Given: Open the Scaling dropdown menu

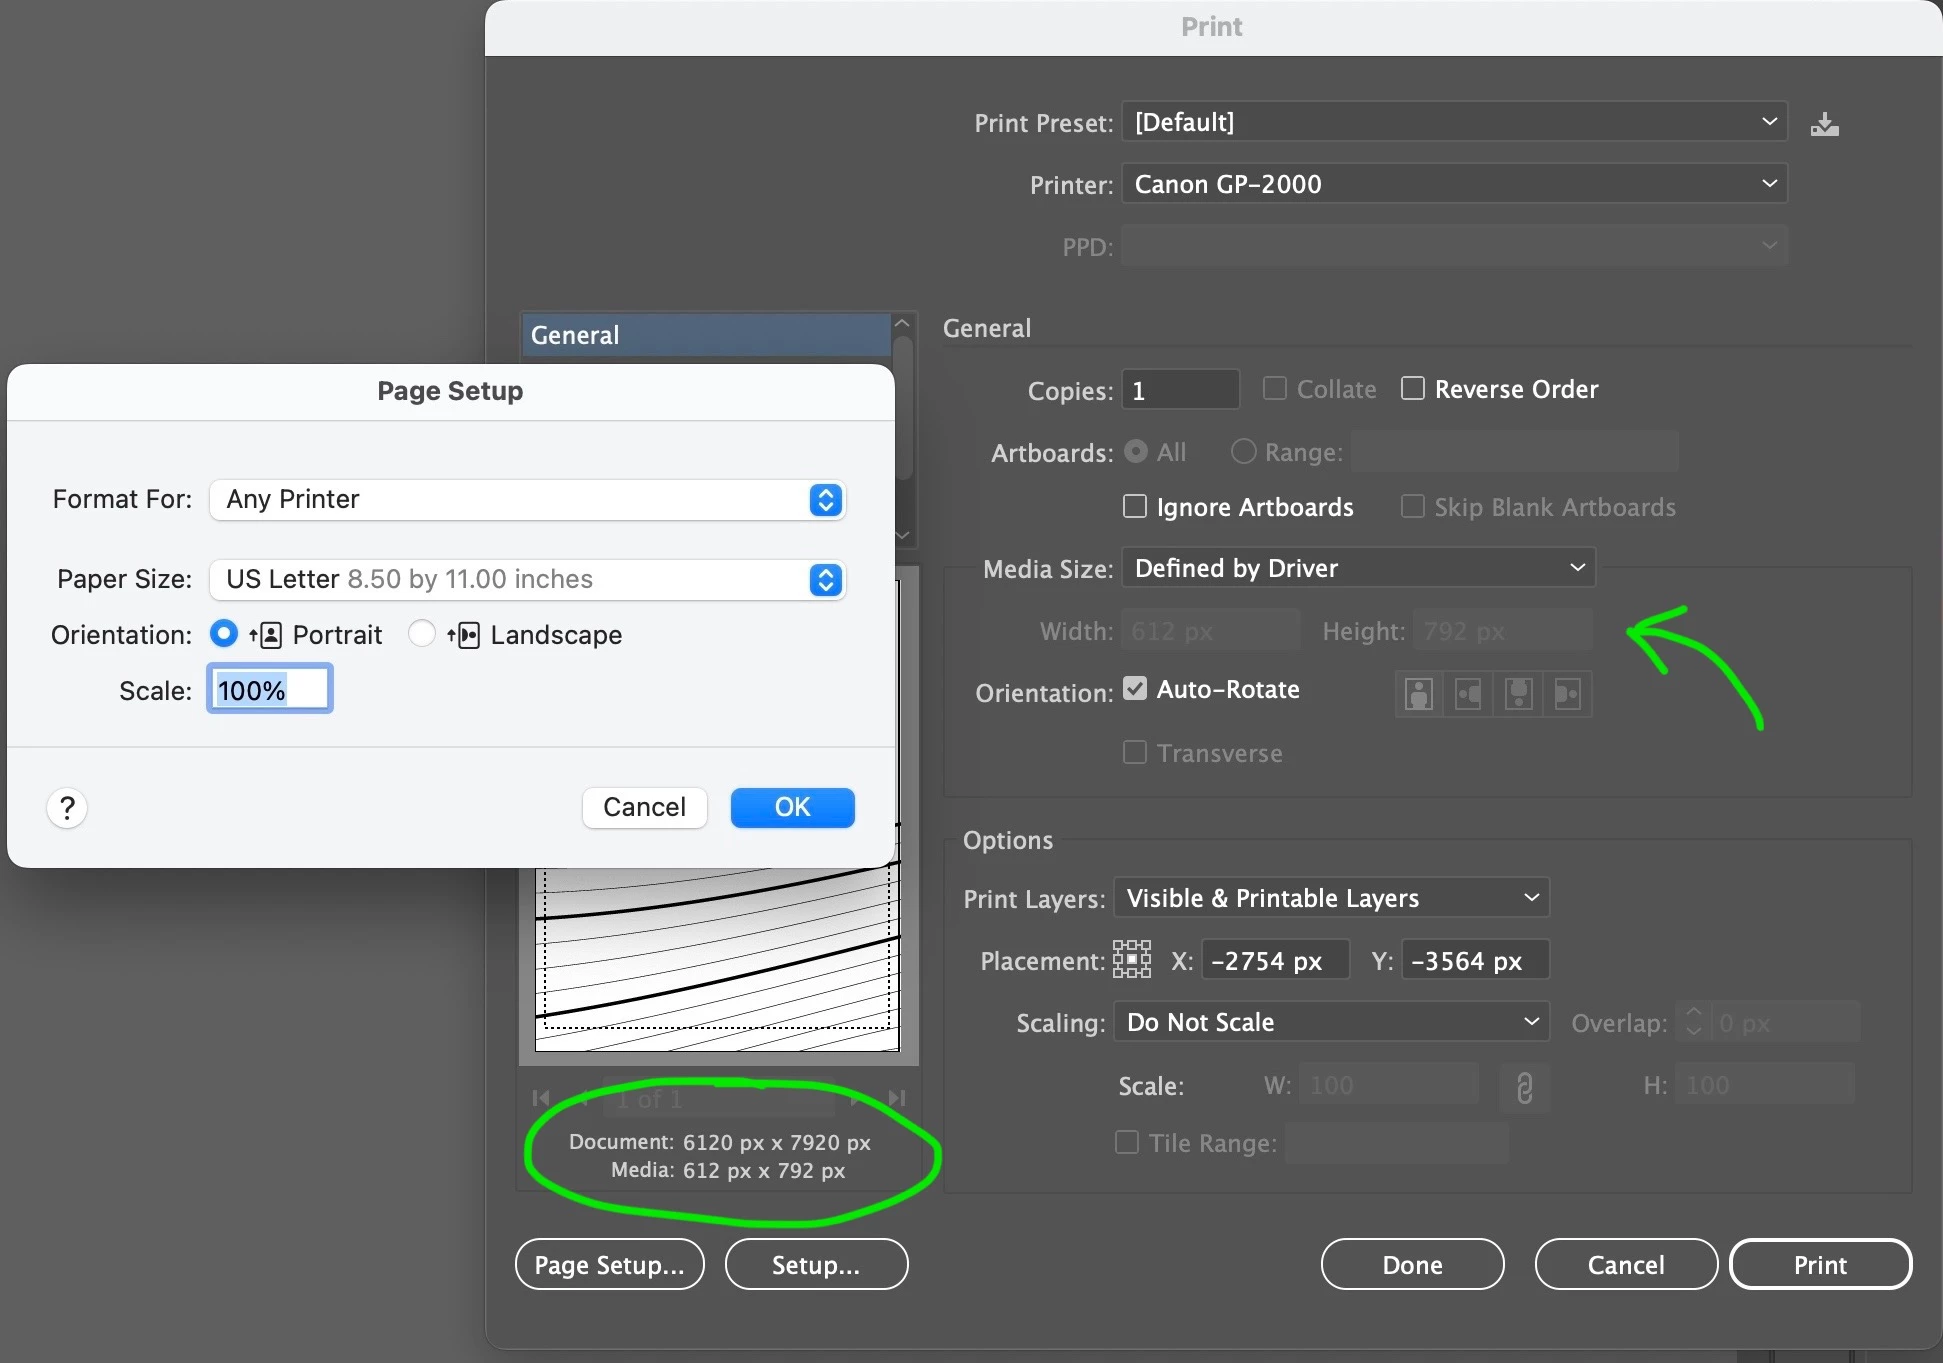Looking at the screenshot, I should (x=1330, y=1022).
